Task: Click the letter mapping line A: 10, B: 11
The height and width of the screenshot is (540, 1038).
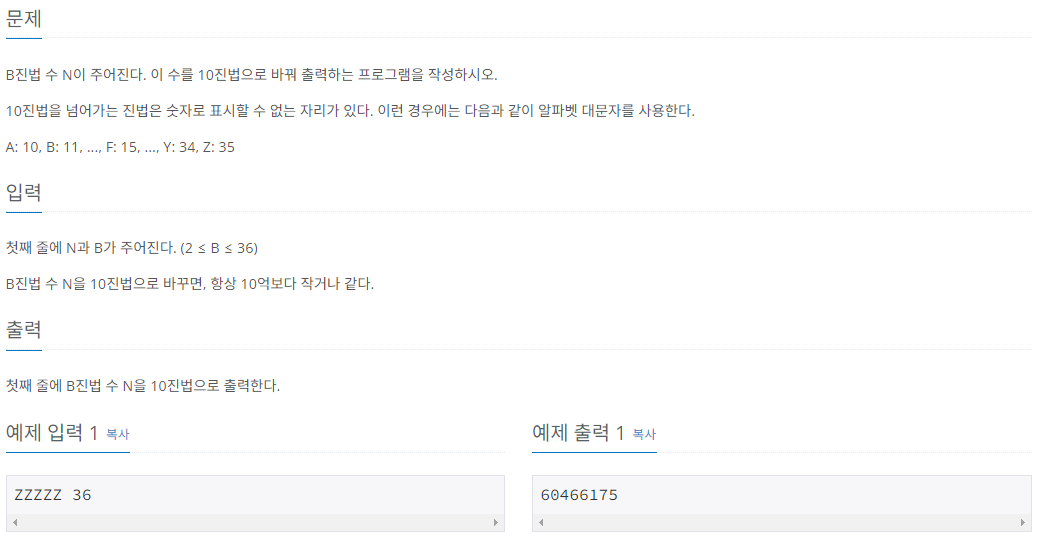Action: 120,147
